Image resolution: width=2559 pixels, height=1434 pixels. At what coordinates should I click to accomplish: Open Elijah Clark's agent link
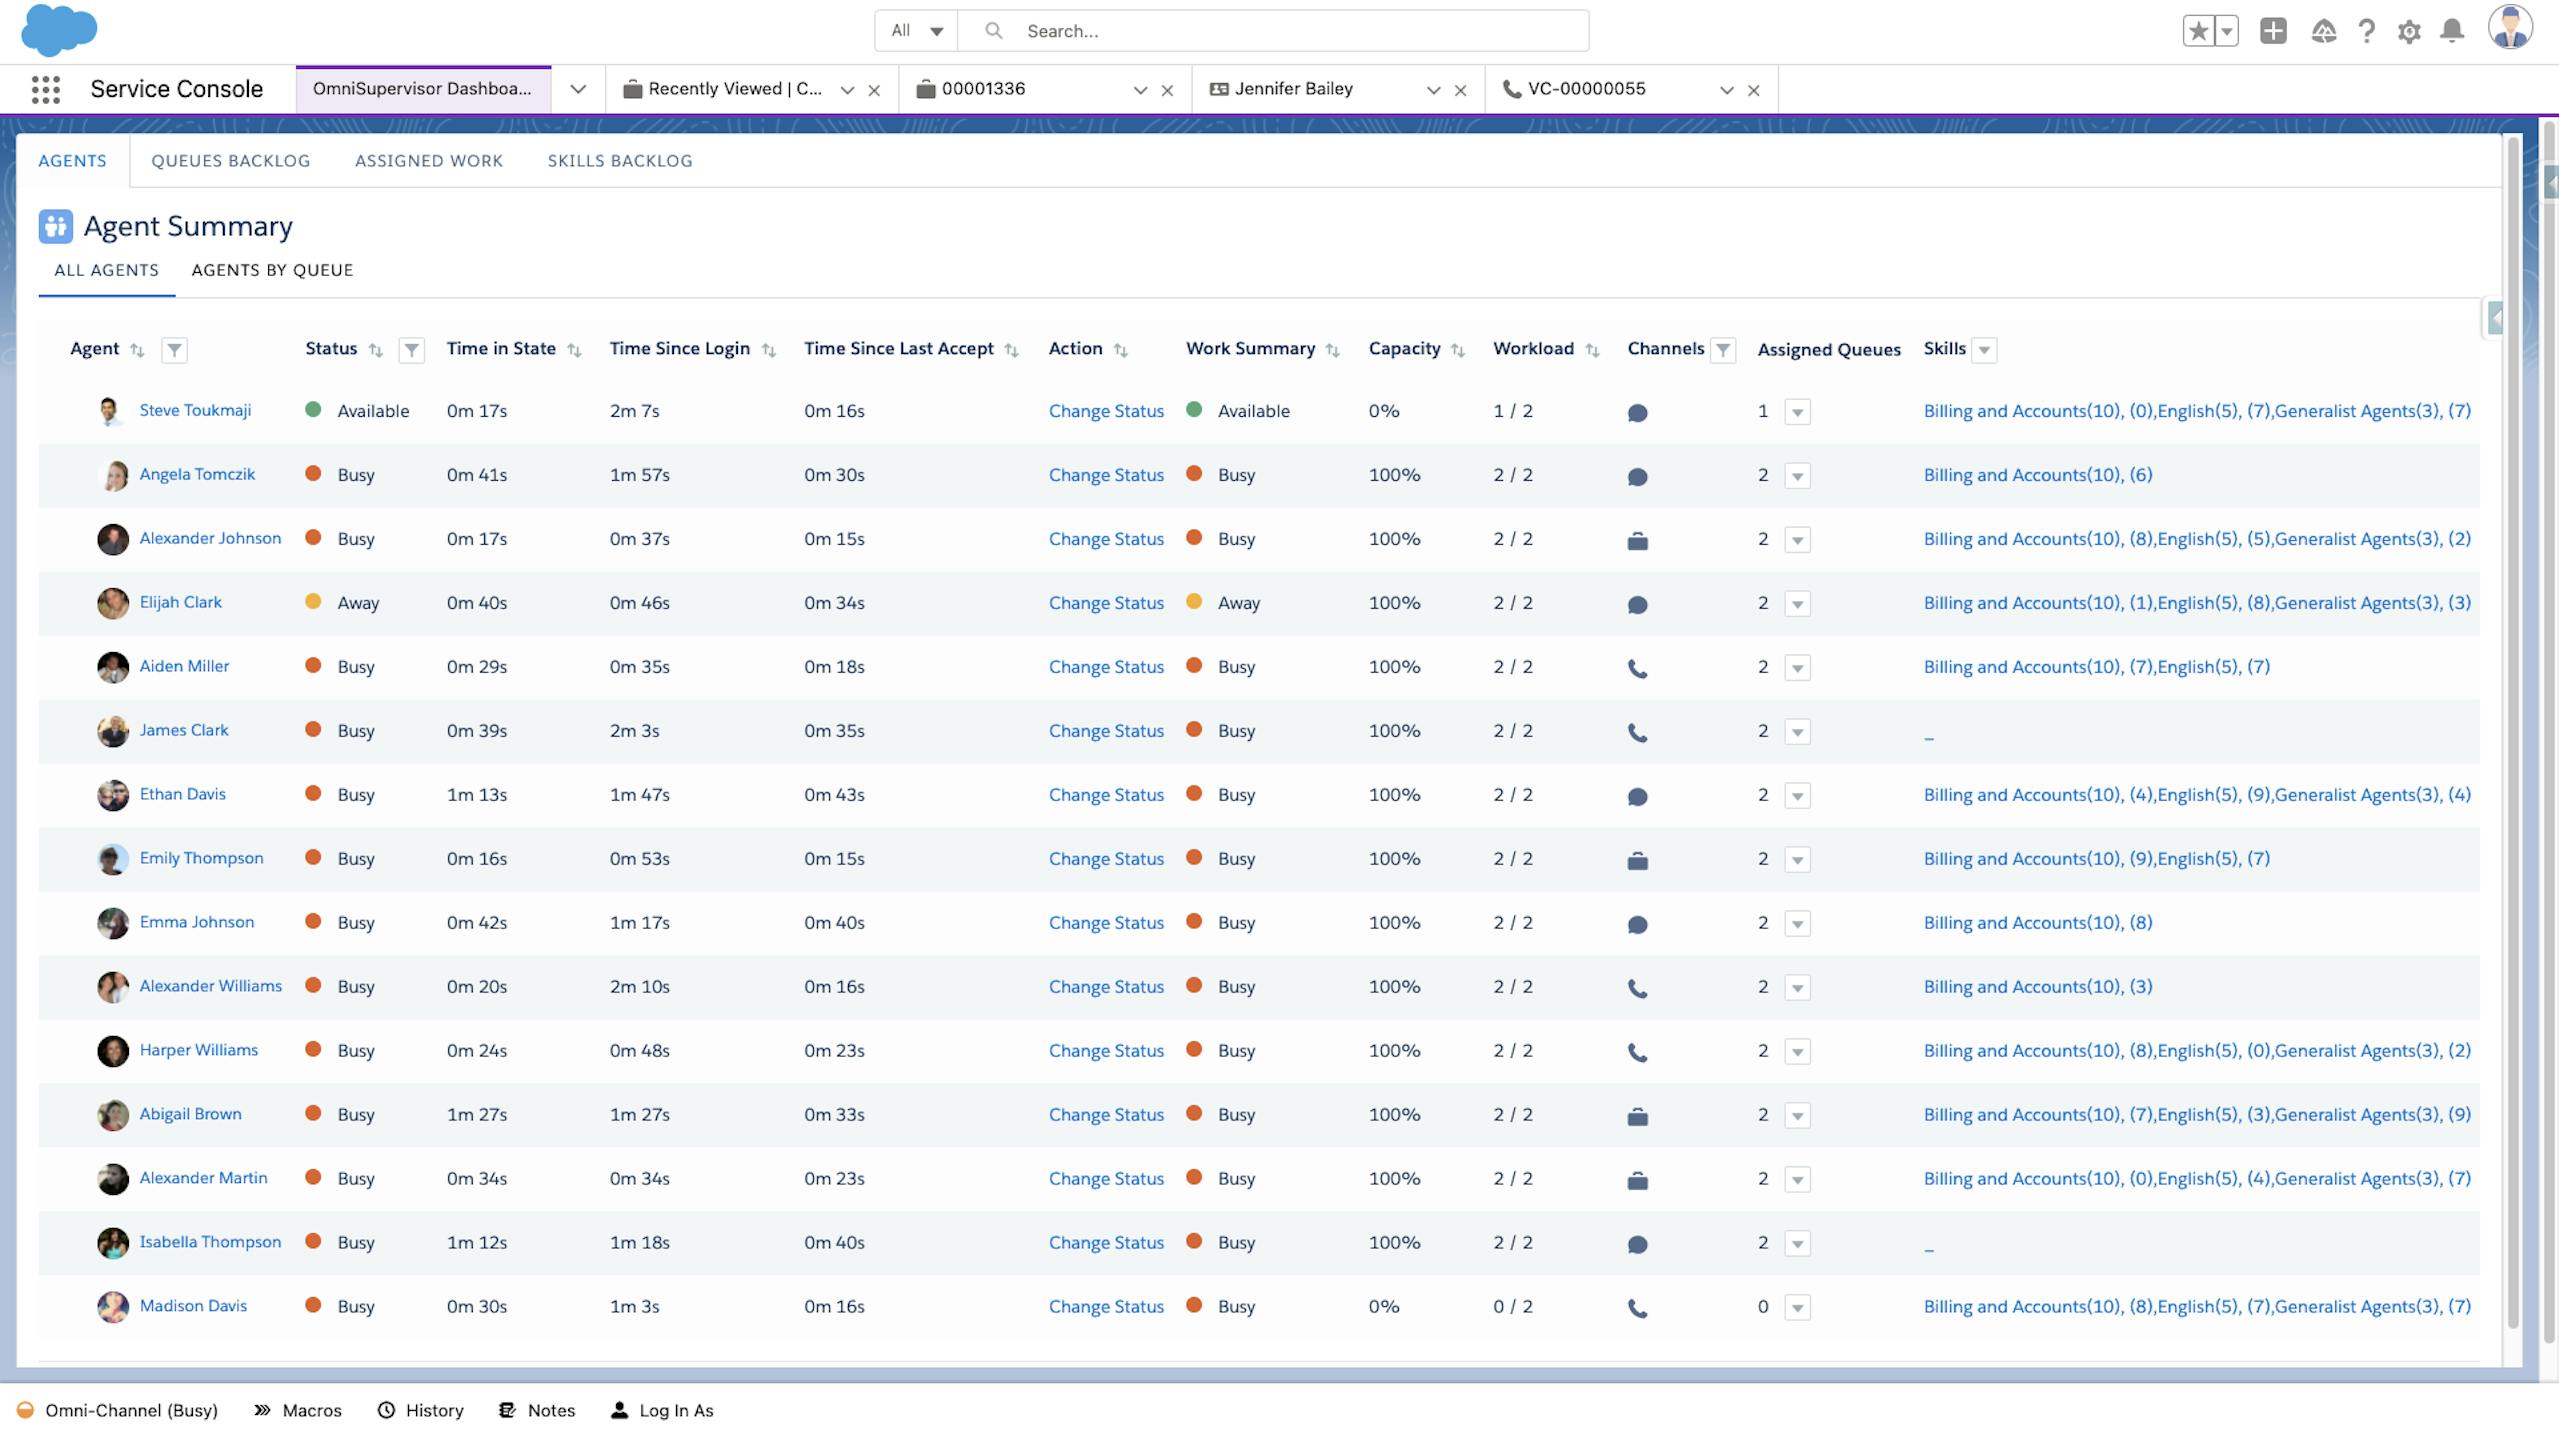tap(180, 602)
